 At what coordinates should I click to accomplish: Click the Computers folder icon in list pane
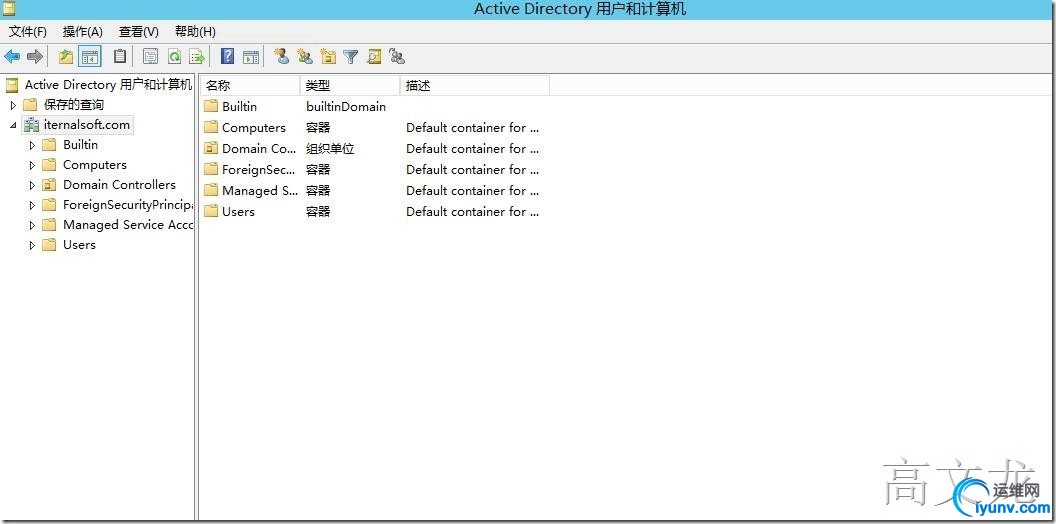[211, 127]
